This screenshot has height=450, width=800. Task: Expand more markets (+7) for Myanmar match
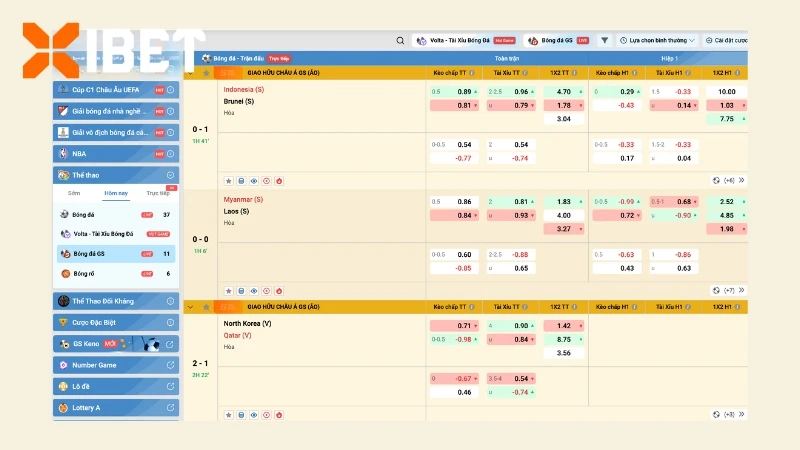pyautogui.click(x=729, y=290)
